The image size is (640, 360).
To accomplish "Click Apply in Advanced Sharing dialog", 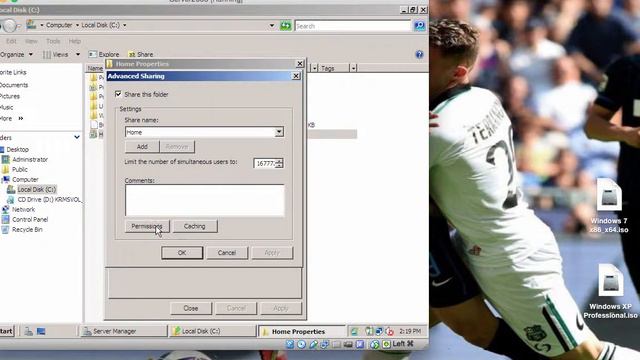I will point(272,253).
